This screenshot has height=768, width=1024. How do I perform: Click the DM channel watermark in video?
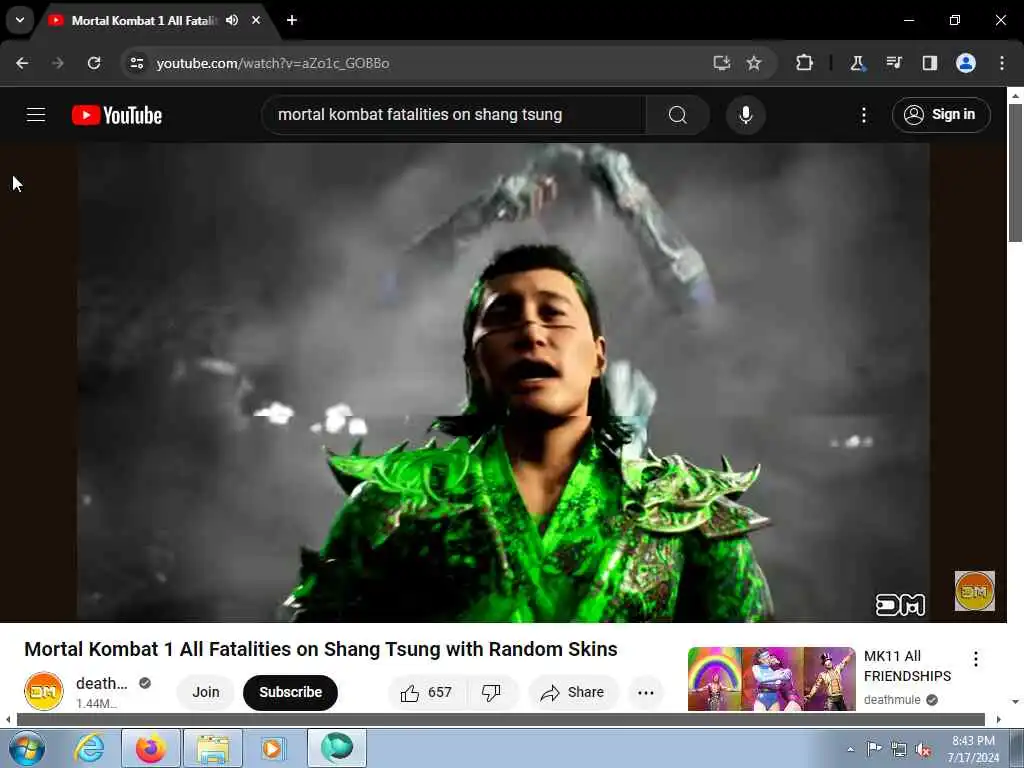pos(974,591)
